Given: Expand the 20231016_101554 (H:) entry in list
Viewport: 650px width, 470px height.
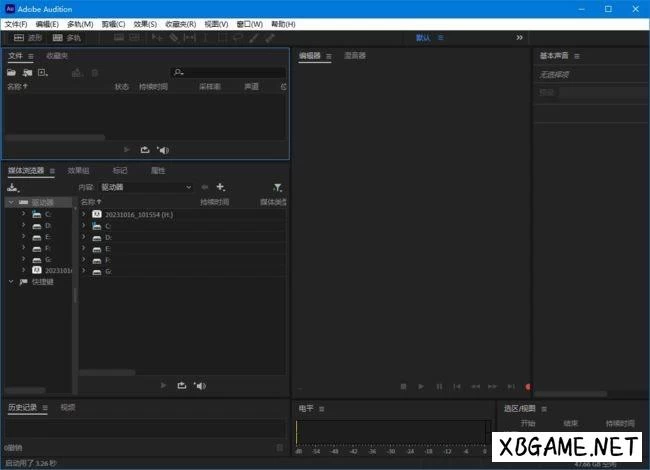Looking at the screenshot, I should (x=84, y=214).
